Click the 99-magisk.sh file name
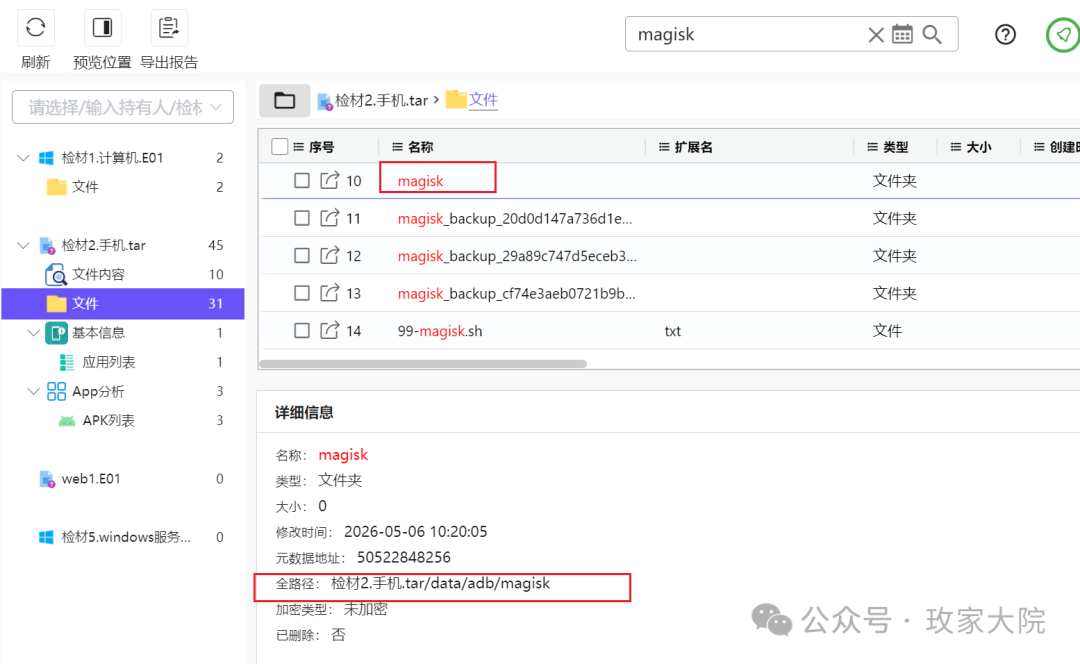The width and height of the screenshot is (1080, 664). coord(440,331)
